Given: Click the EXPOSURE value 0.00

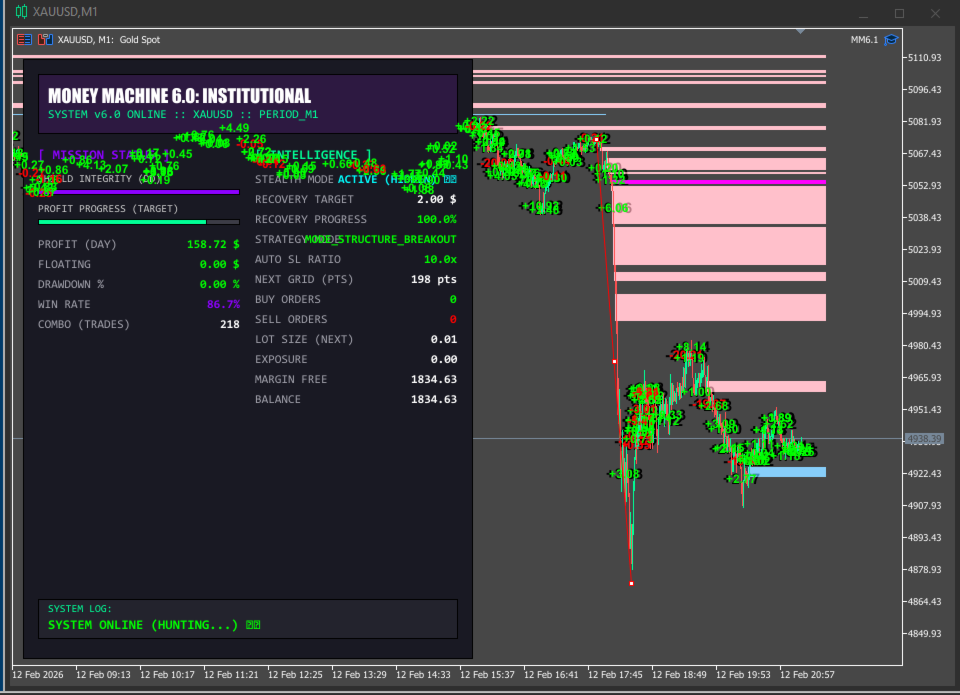Looking at the screenshot, I should point(443,359).
